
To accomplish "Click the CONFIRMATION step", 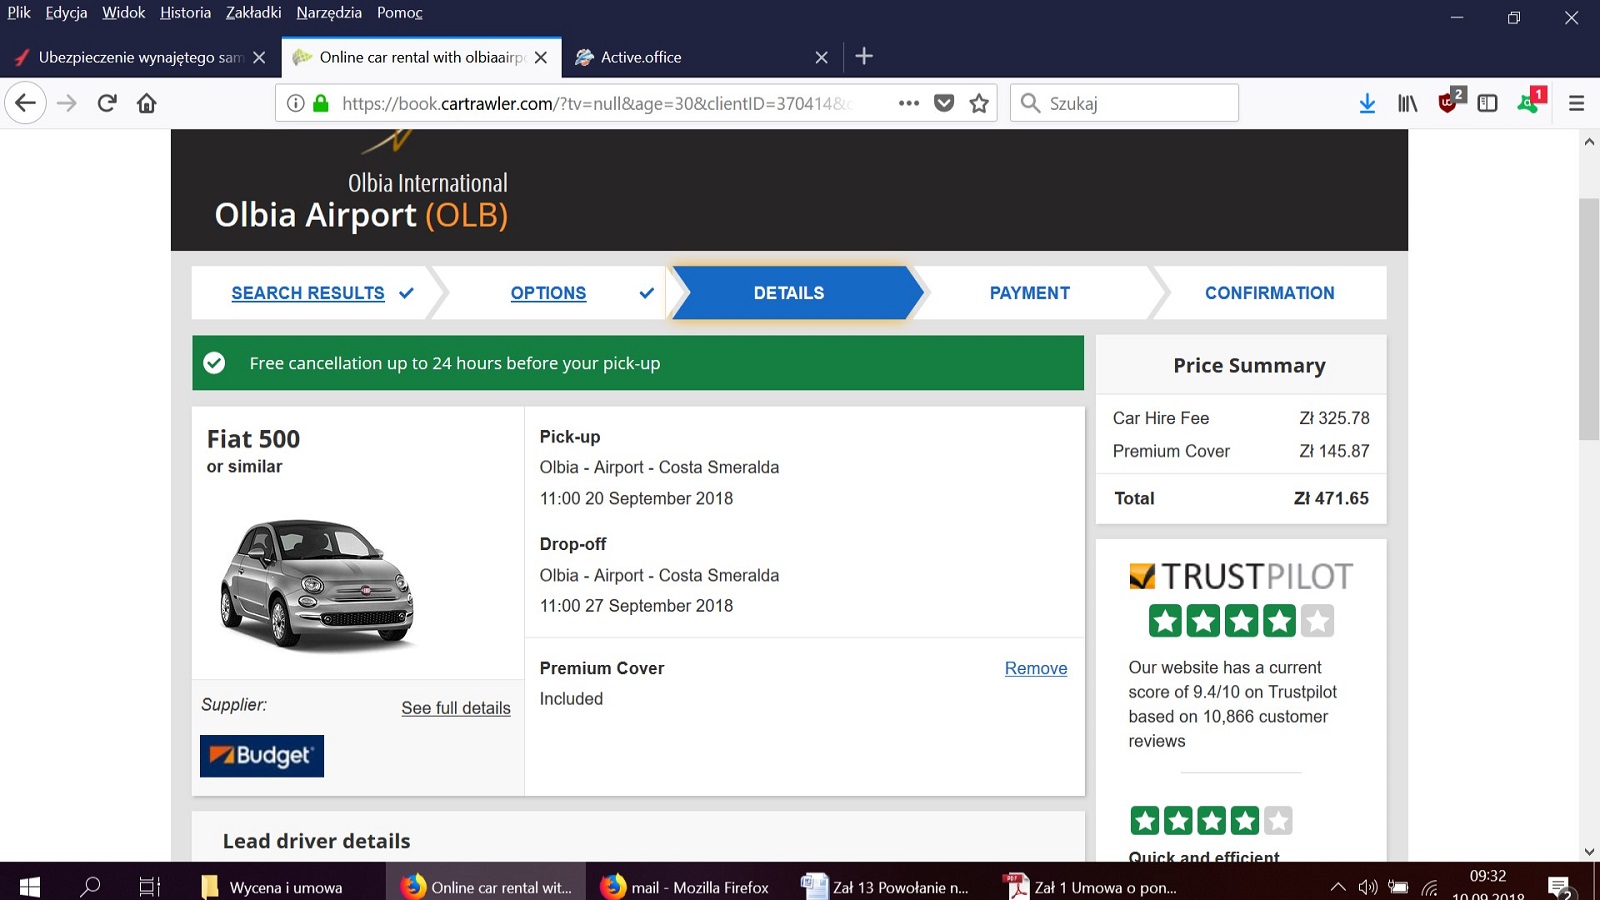I will point(1270,293).
